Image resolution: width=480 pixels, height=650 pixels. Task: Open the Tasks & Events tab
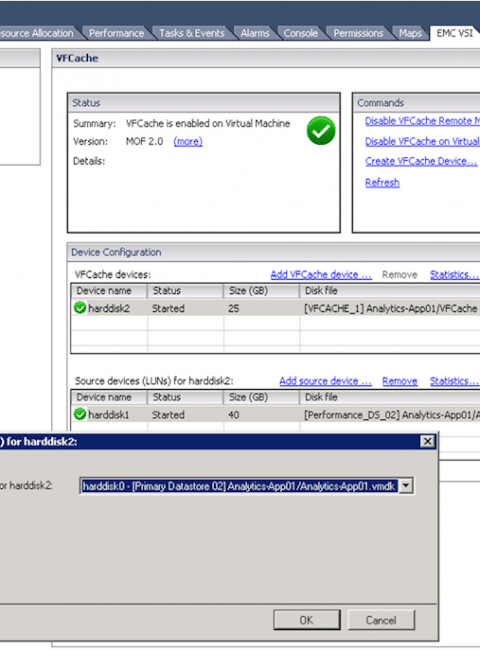192,33
